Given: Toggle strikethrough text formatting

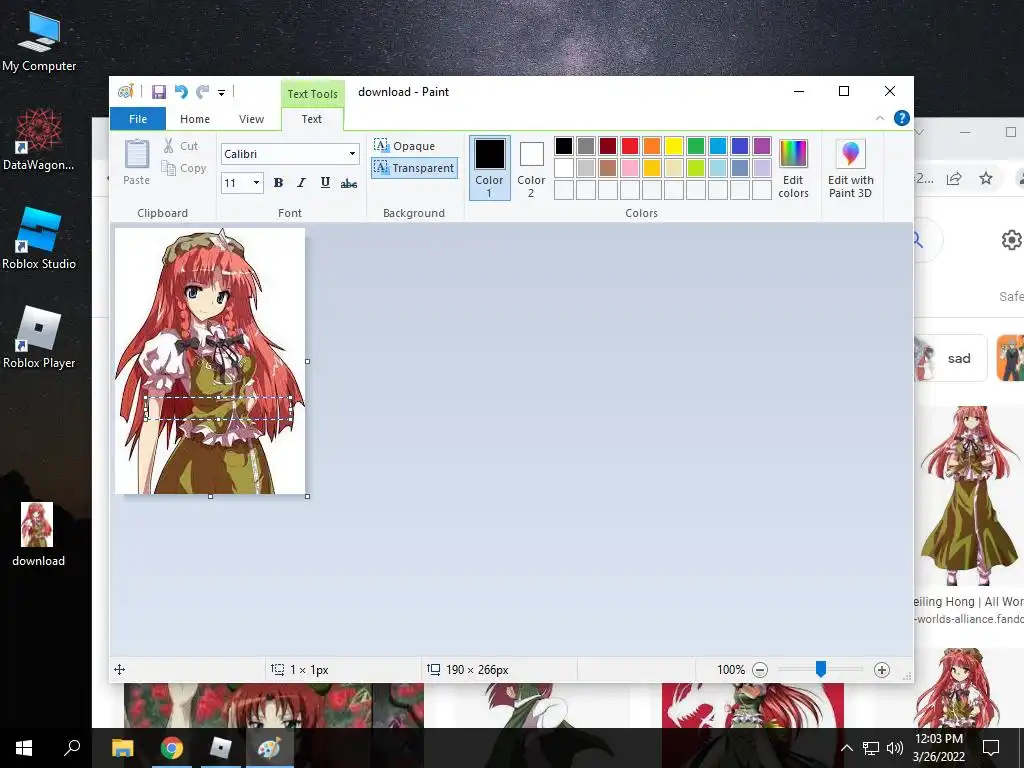Looking at the screenshot, I should tap(349, 184).
